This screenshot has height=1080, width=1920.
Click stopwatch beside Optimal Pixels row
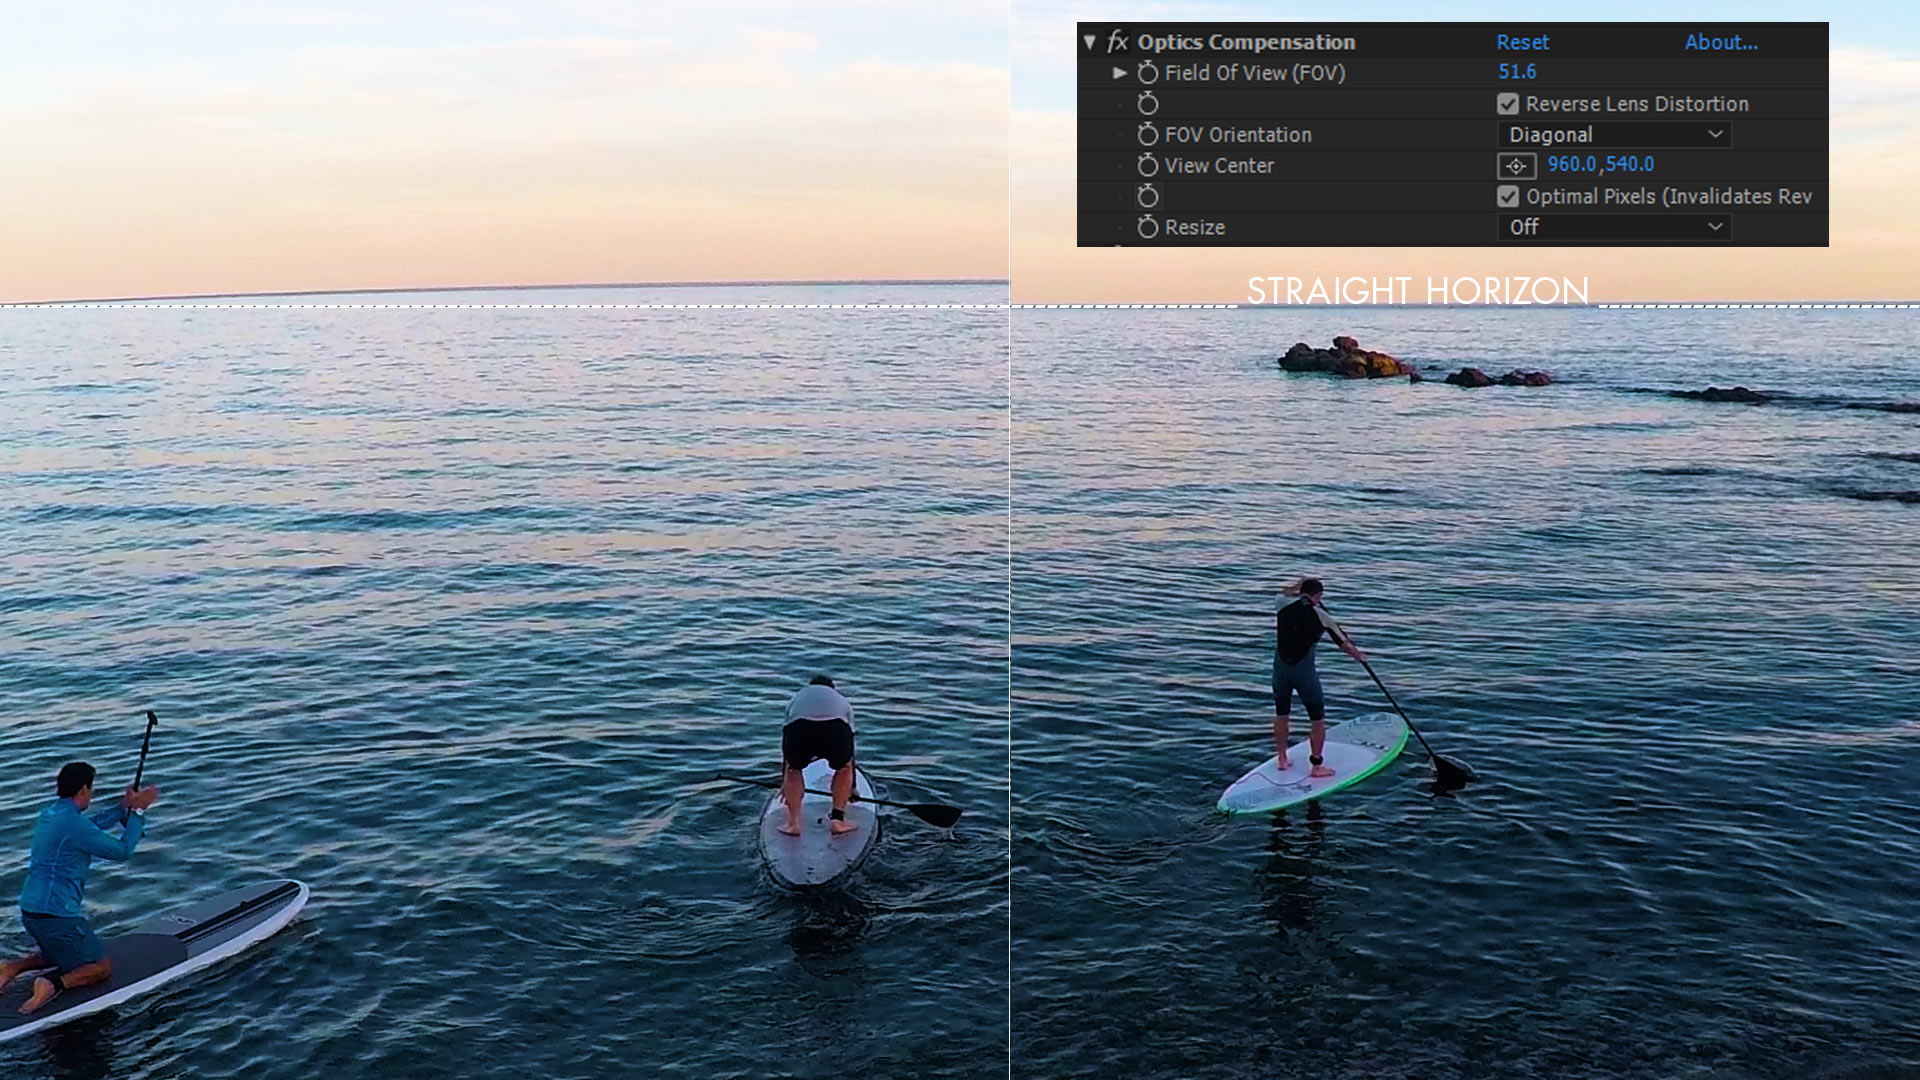[x=1148, y=196]
